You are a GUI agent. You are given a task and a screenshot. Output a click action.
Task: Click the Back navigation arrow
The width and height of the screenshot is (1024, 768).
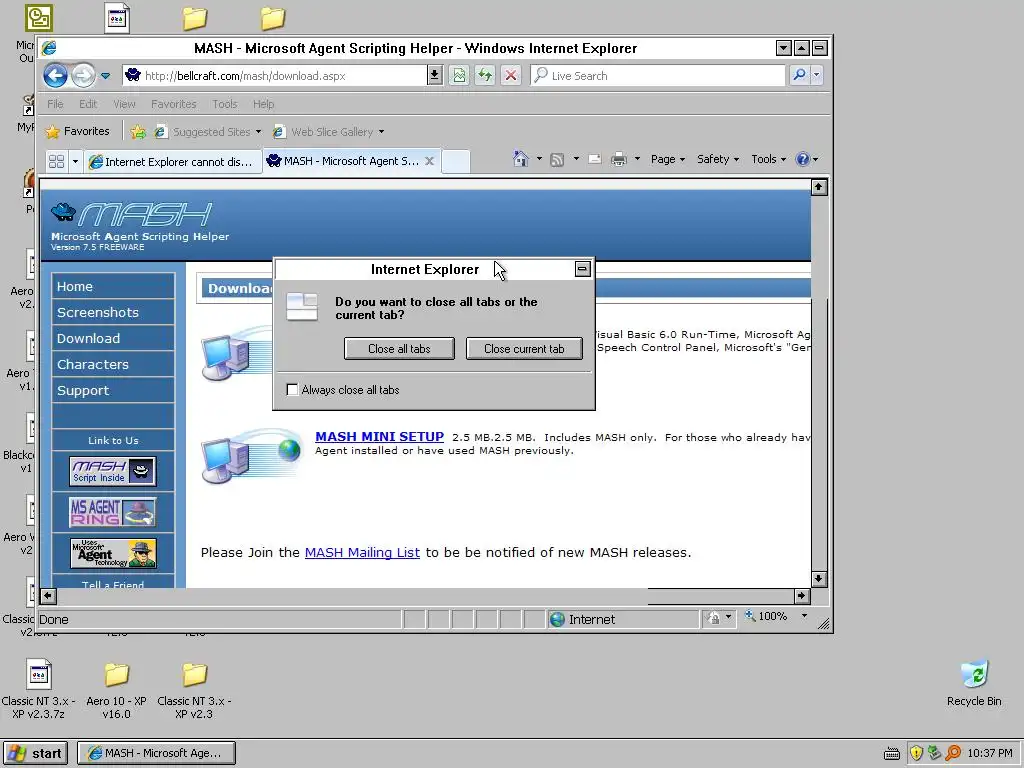click(56, 76)
